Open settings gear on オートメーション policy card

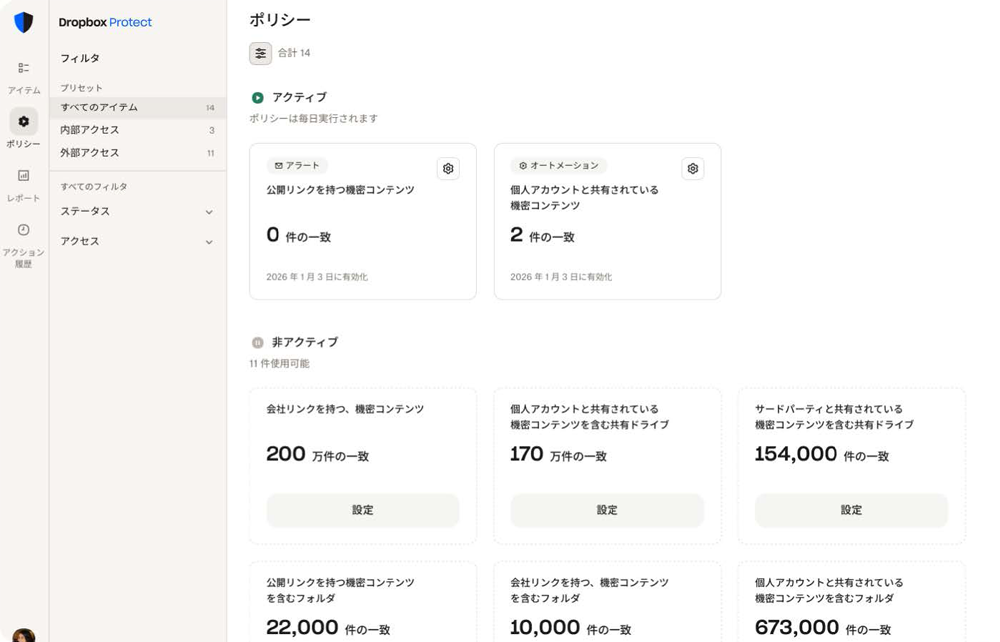(x=693, y=168)
